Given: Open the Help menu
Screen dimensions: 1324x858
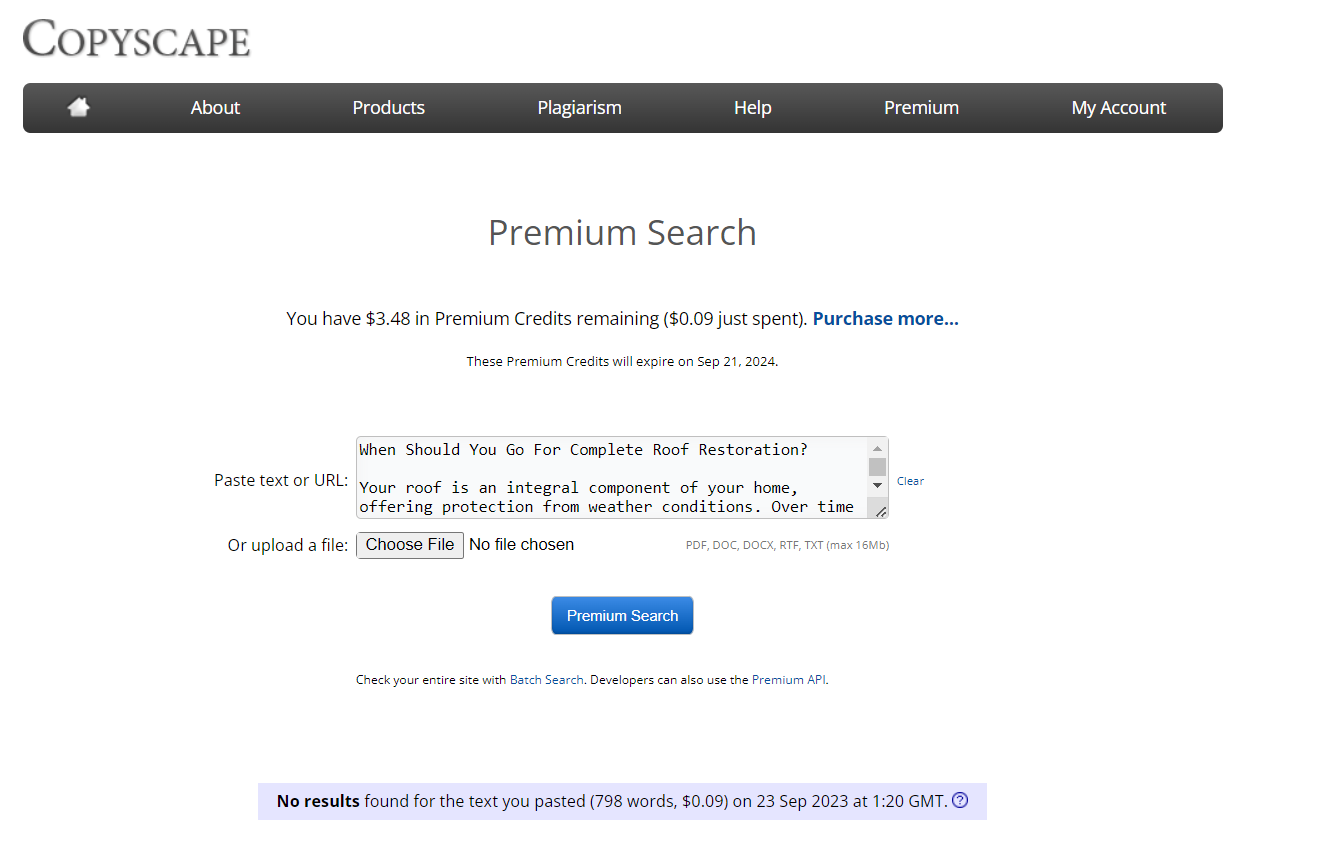Looking at the screenshot, I should click(752, 108).
